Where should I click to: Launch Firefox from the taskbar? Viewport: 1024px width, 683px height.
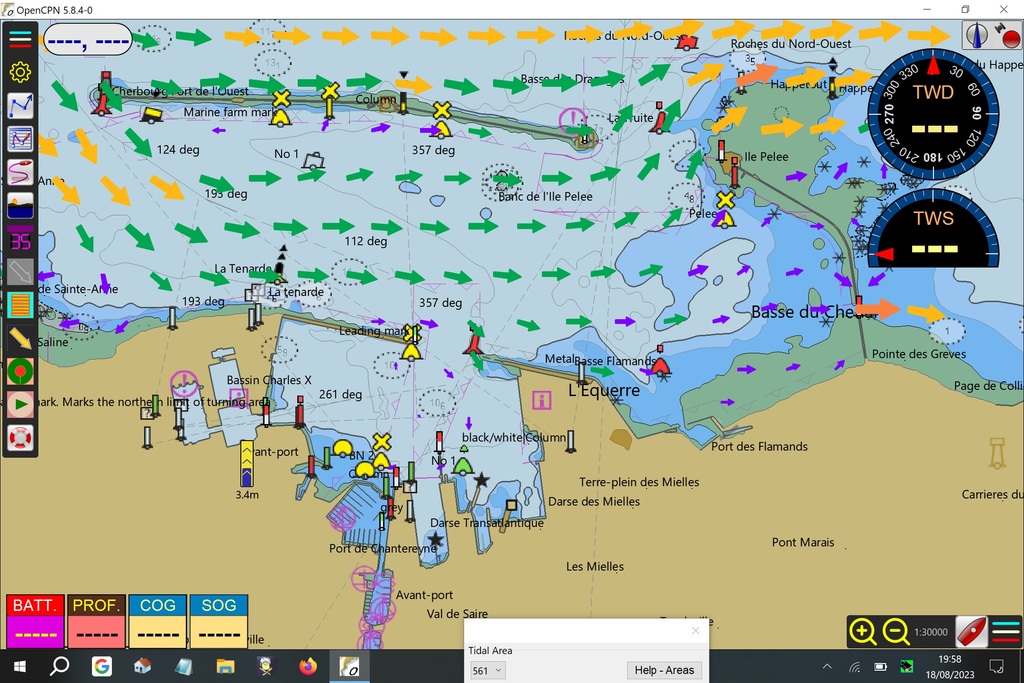pyautogui.click(x=308, y=666)
